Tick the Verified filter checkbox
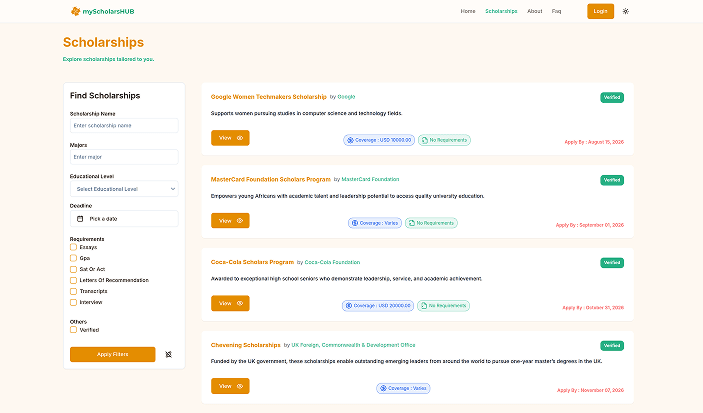The image size is (703, 413). [x=73, y=329]
